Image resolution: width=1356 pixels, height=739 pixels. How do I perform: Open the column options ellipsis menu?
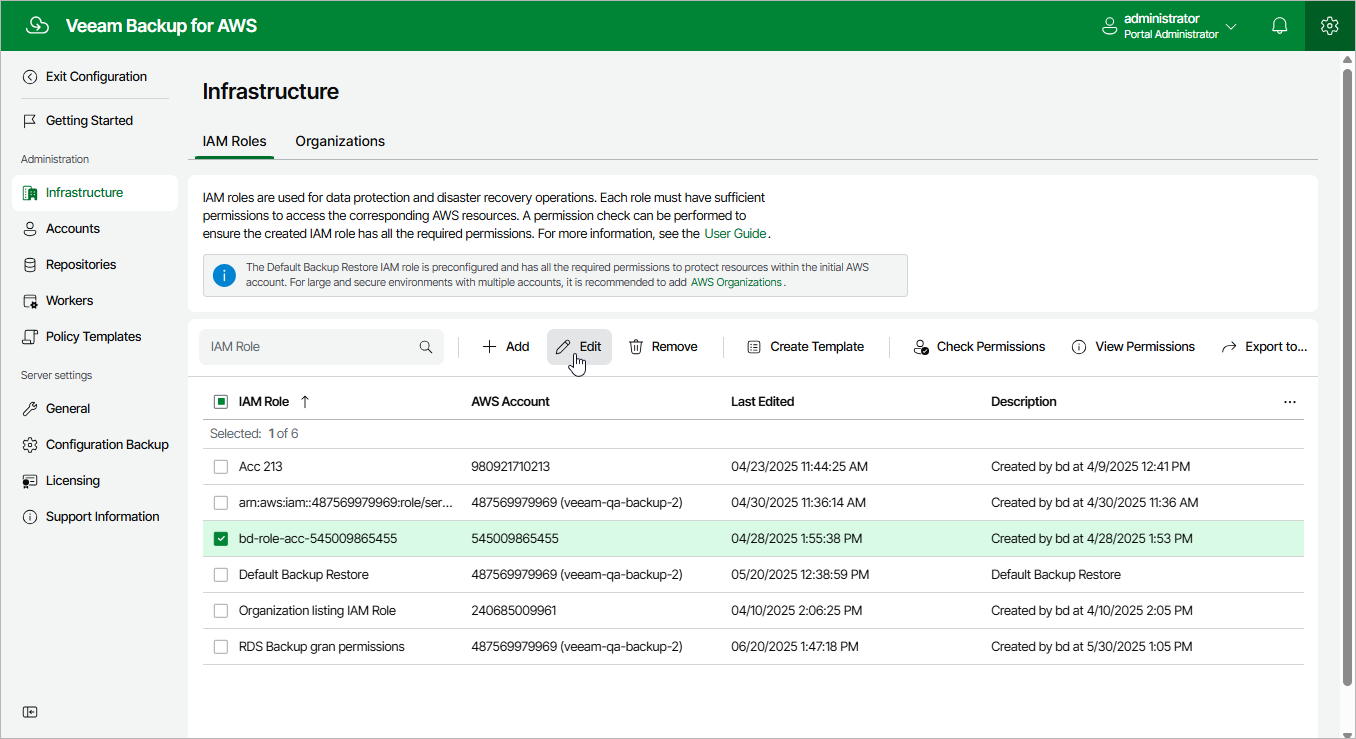tap(1290, 402)
